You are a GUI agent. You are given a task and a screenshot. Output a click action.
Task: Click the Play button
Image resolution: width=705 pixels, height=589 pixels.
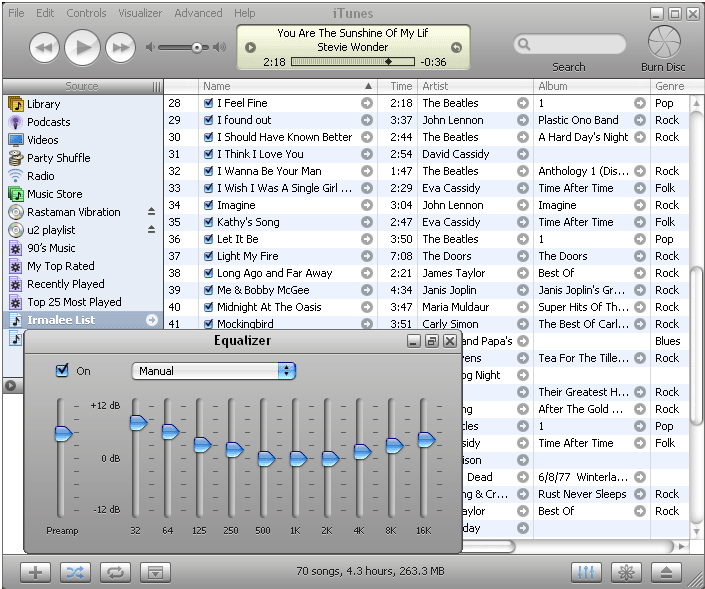(x=82, y=47)
